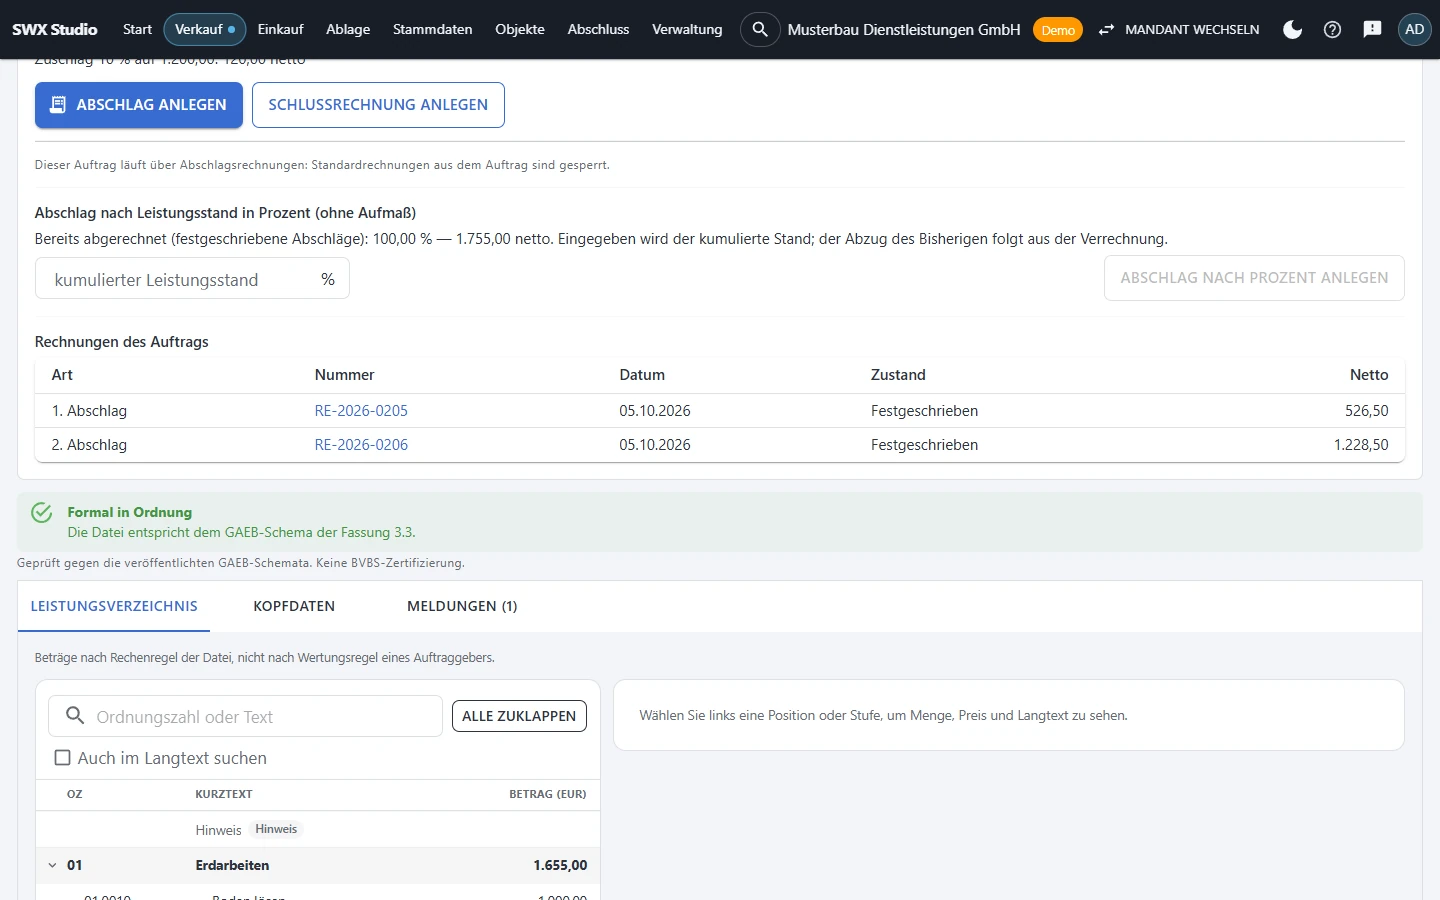Image resolution: width=1440 pixels, height=900 pixels.
Task: Click the Zustand column header
Action: [x=898, y=375]
